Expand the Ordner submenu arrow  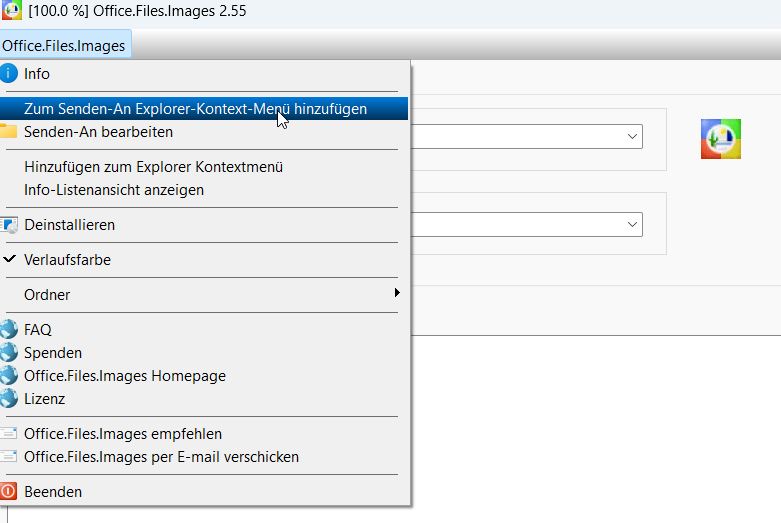pos(397,293)
